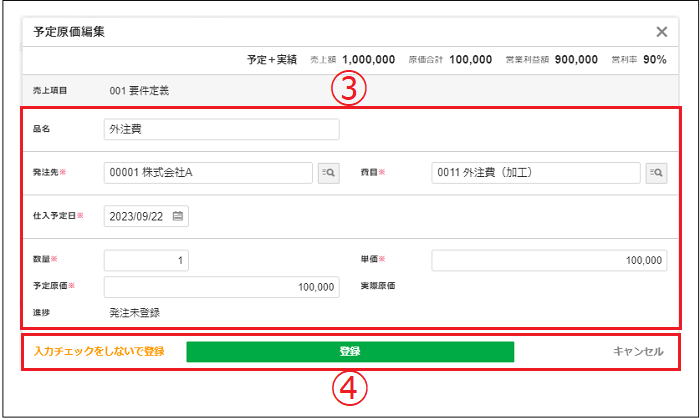
Task: Click the 数量 quantity input field
Action: coord(146,260)
